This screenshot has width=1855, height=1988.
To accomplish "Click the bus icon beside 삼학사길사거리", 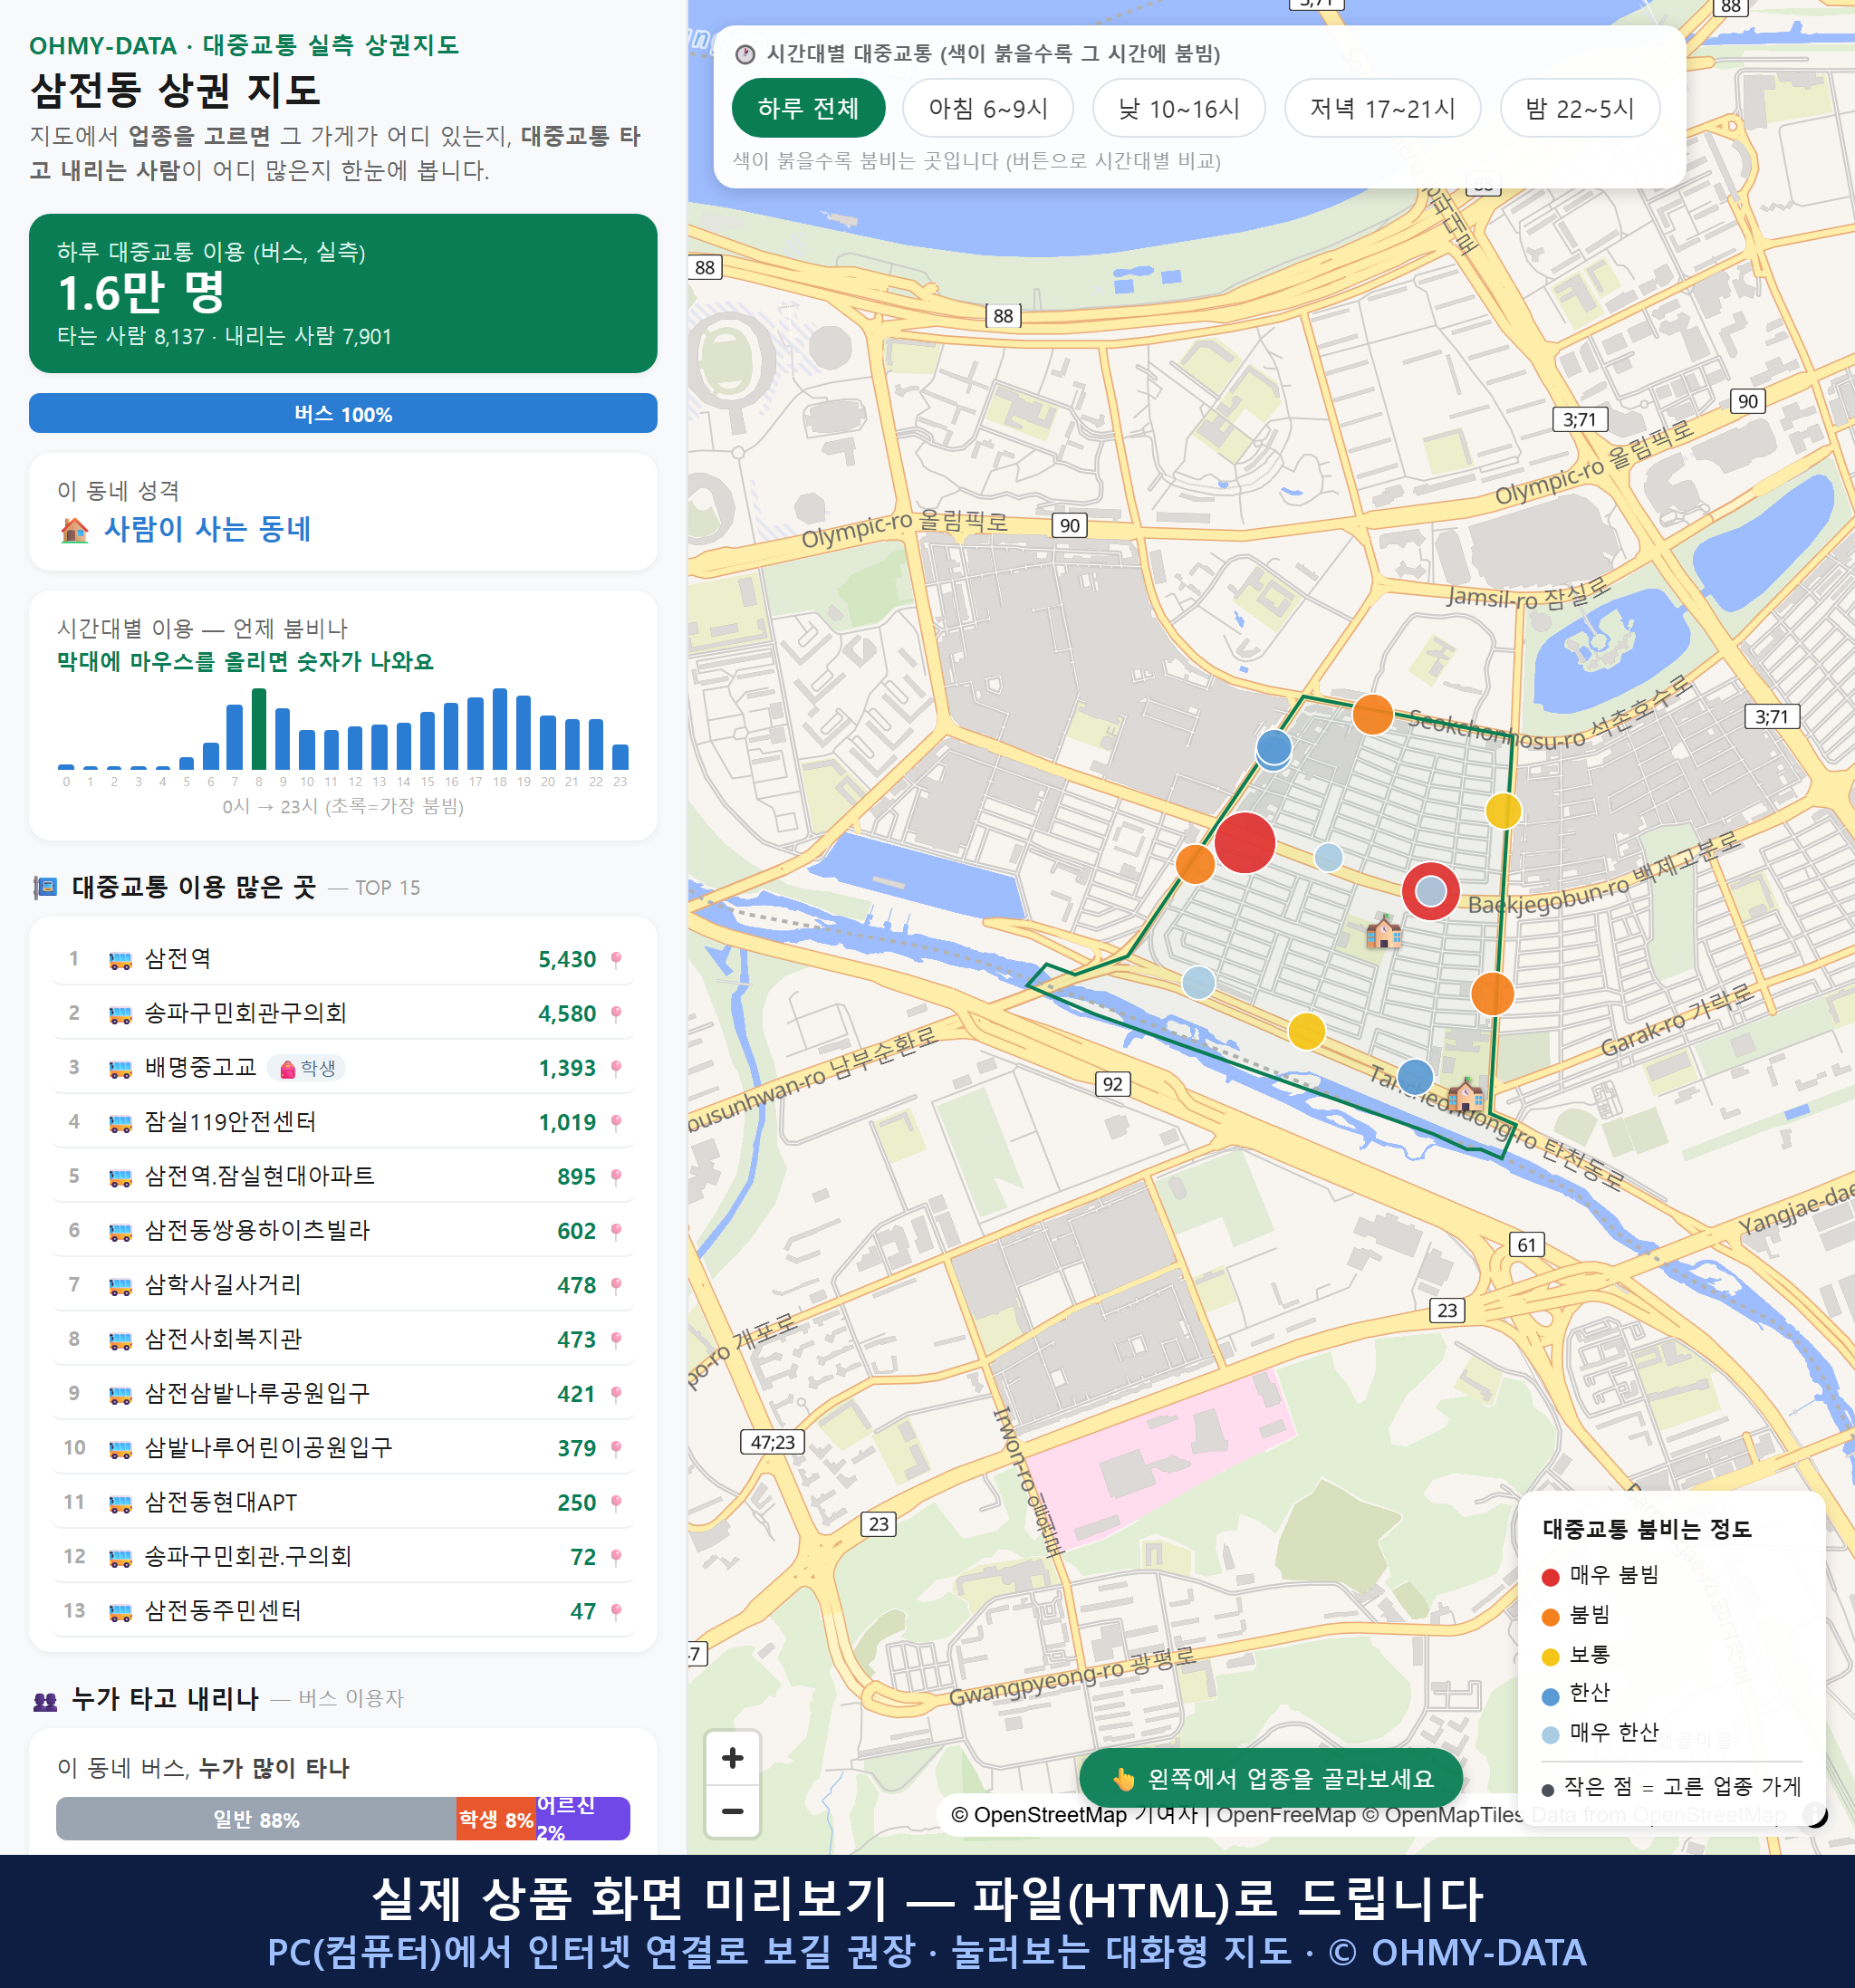I will pyautogui.click(x=120, y=1286).
